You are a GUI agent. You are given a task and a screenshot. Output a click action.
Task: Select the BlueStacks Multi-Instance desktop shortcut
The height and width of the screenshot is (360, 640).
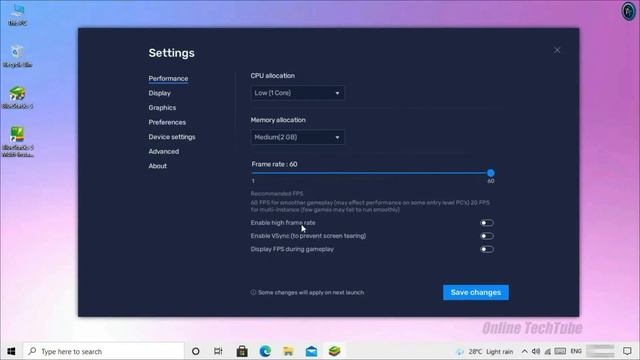click(x=17, y=142)
